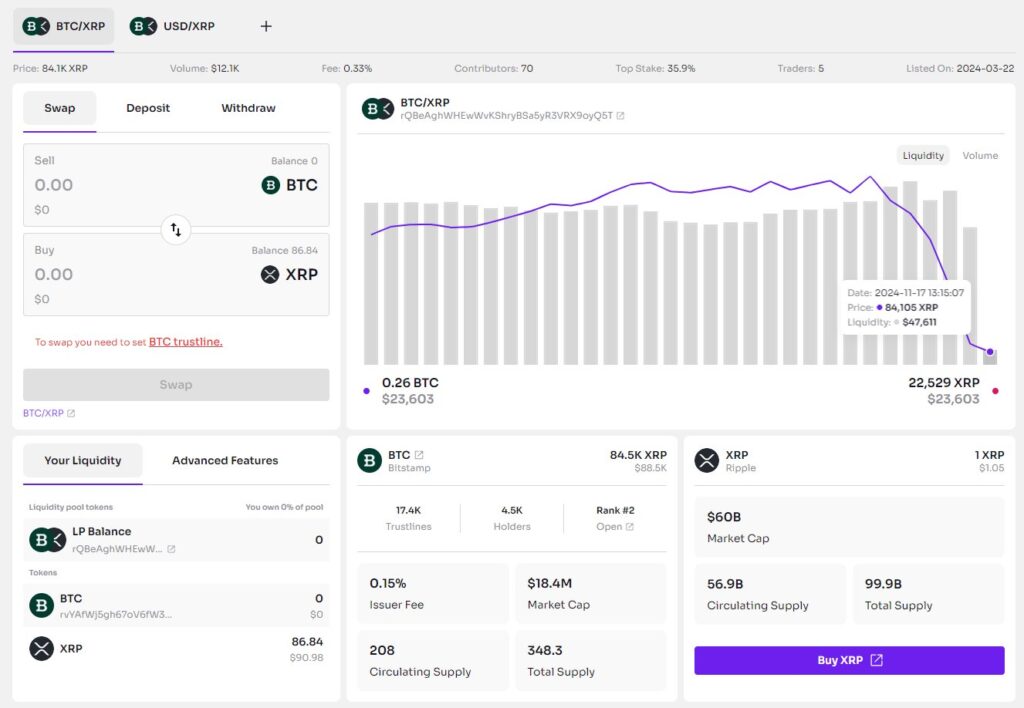1024x708 pixels.
Task: Click the BTC Bitstamp token icon
Action: (371, 460)
